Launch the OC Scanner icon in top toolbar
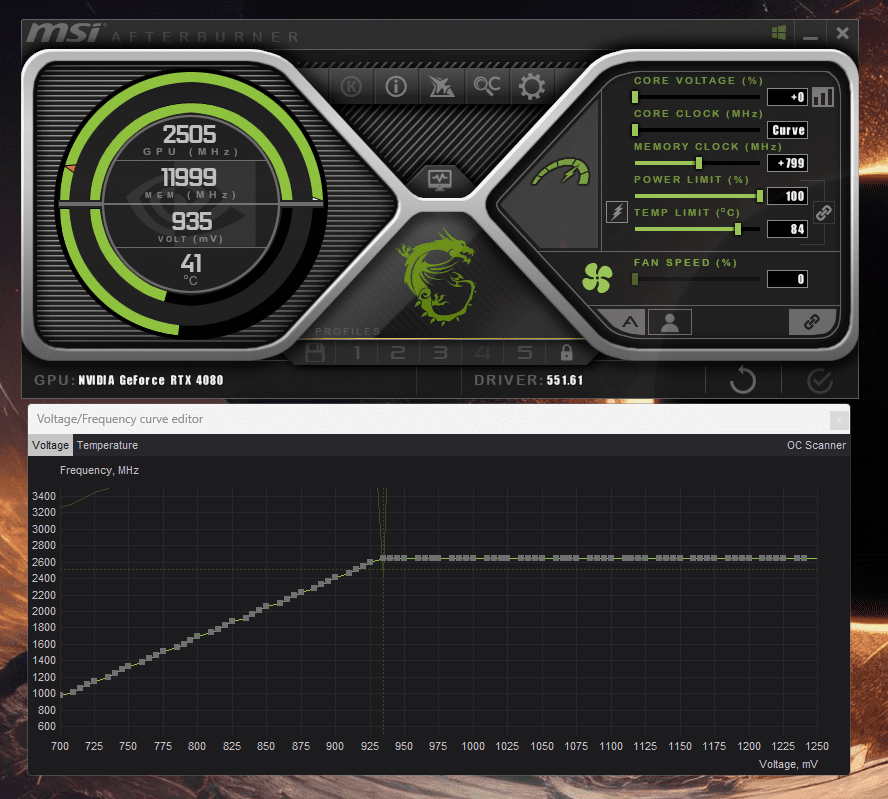This screenshot has height=799, width=888. click(486, 86)
